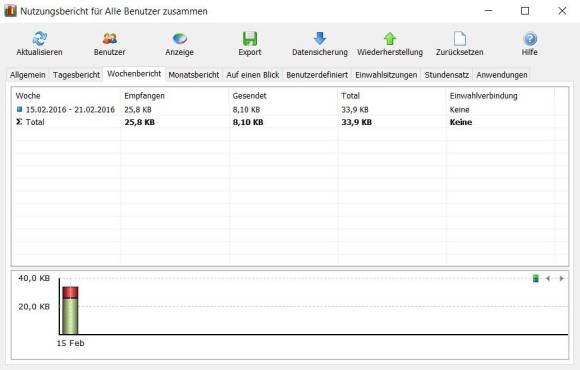Image resolution: width=580 pixels, height=370 pixels.
Task: Click the Σ Total summary row label
Action: tap(30, 122)
